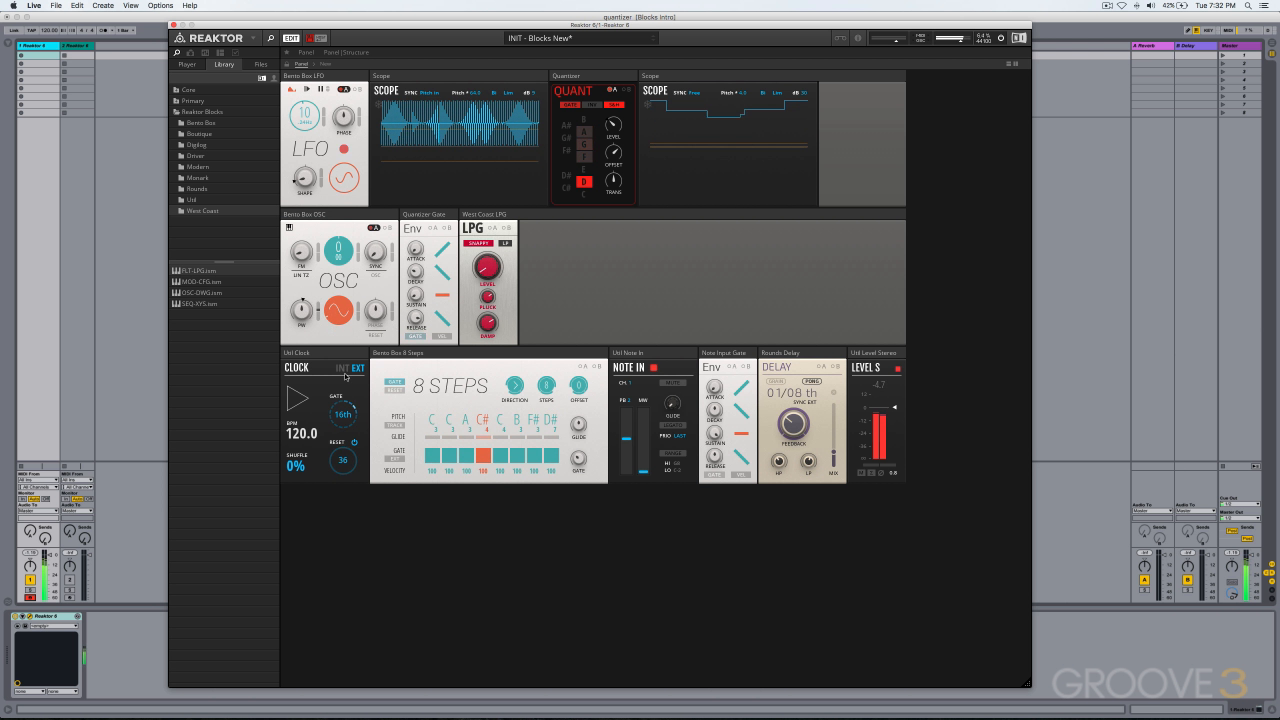Viewport: 1280px width, 720px height.
Task: Switch the Clock sync from INT to EXT
Action: click(x=358, y=368)
